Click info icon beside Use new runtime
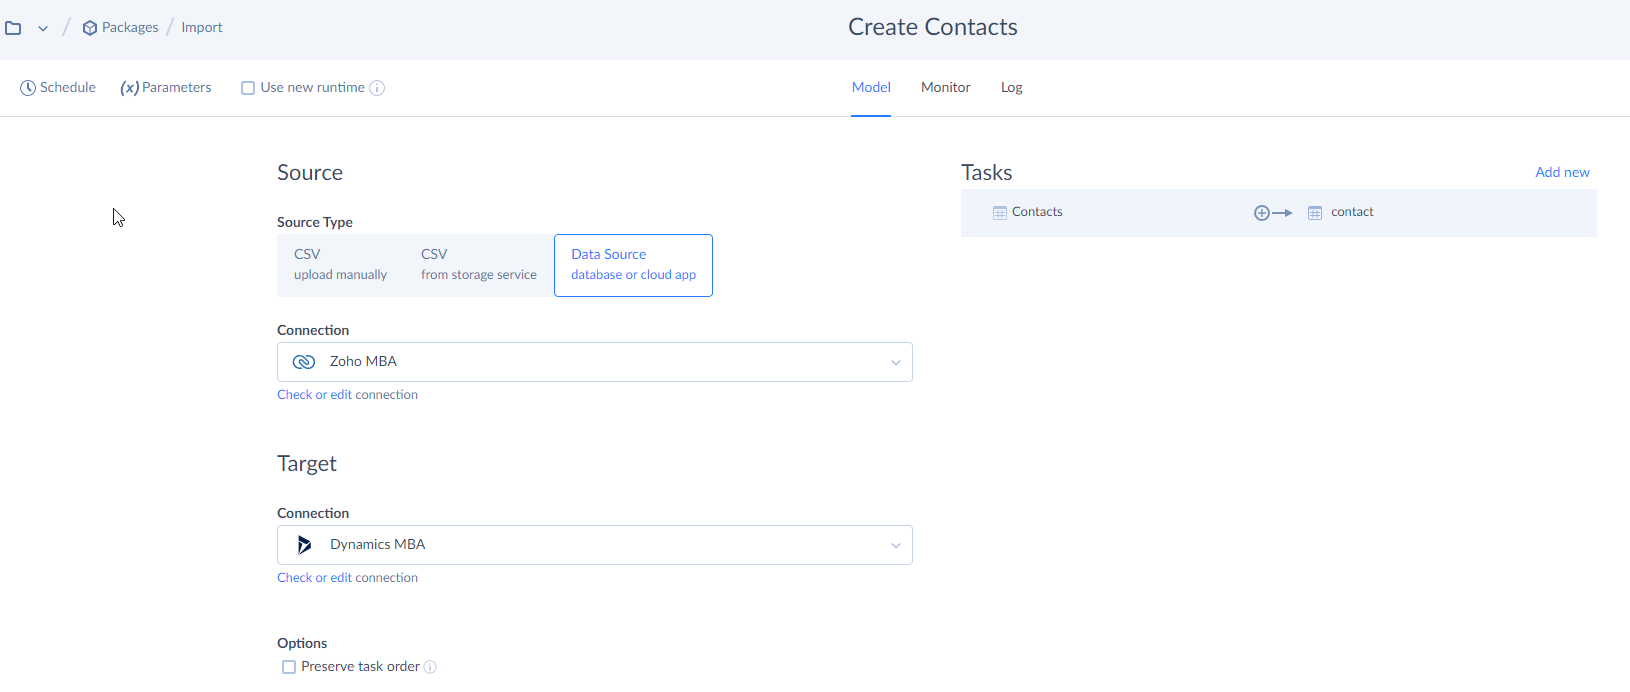Screen dimensions: 1630x692 (x=377, y=88)
